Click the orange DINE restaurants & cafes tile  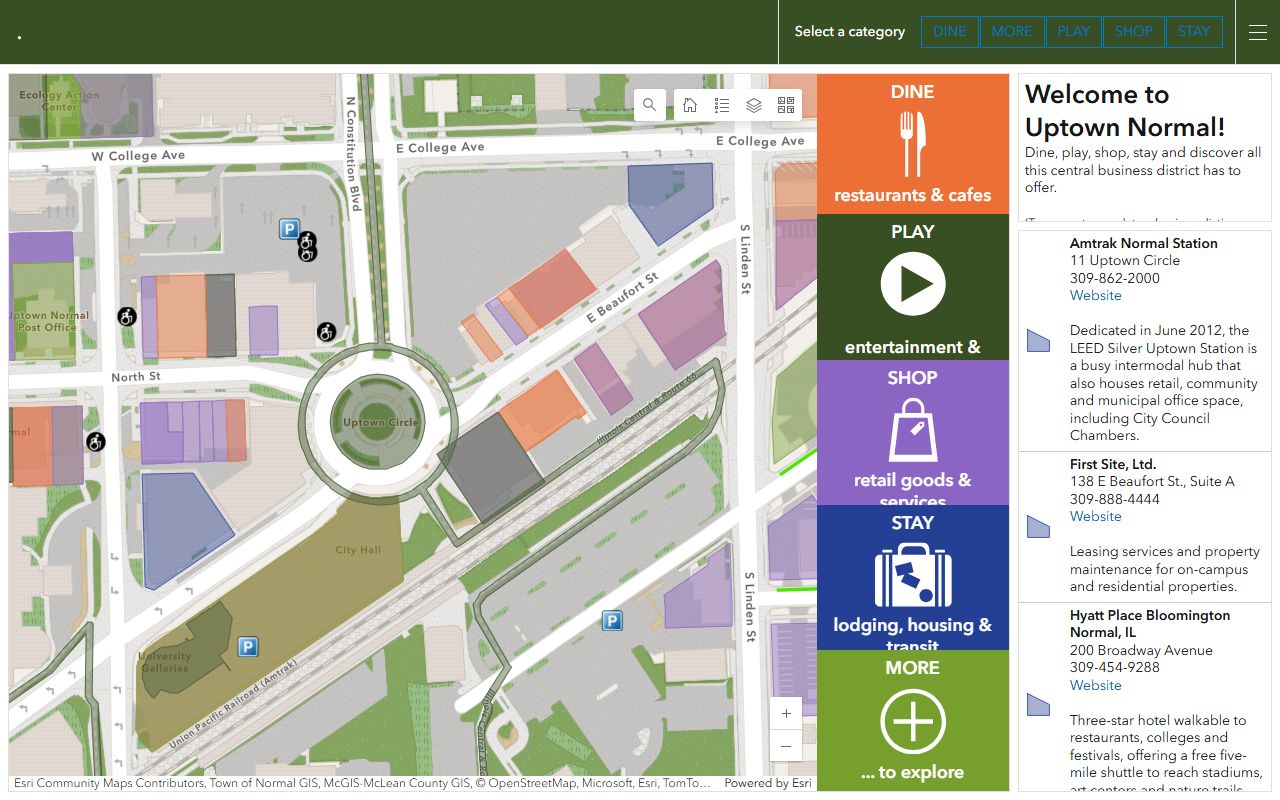click(912, 144)
